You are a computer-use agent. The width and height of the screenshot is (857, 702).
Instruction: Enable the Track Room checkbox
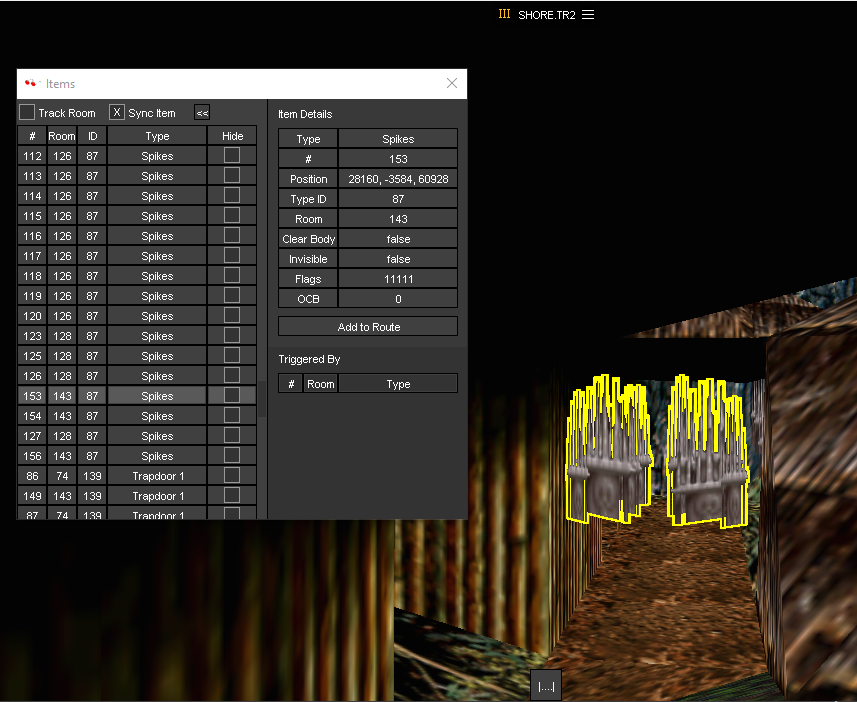[x=26, y=112]
